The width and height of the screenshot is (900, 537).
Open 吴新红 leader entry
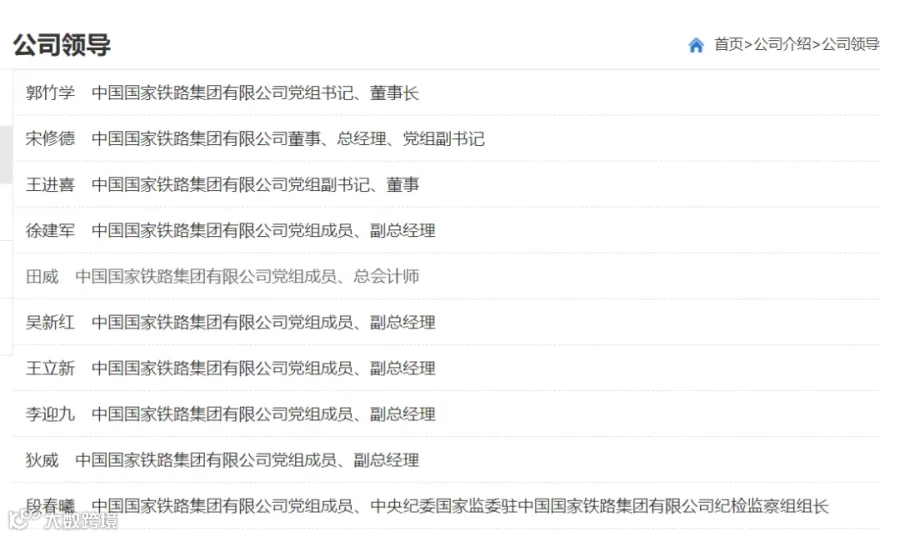click(230, 322)
